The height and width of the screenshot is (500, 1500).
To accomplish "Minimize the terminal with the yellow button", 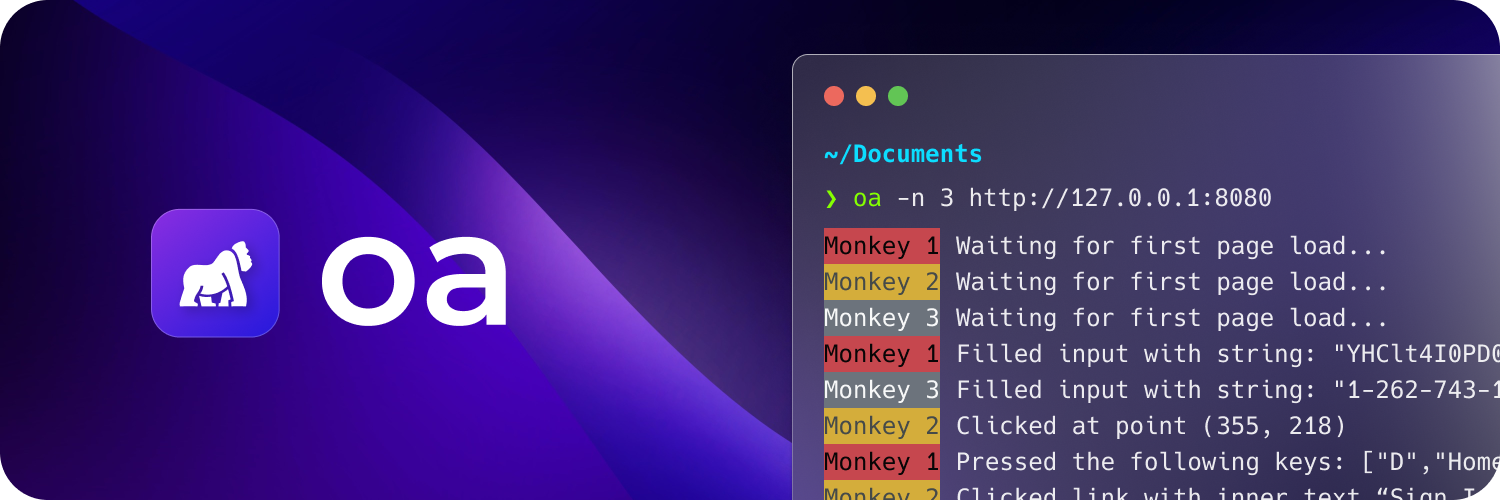I will coord(866,96).
